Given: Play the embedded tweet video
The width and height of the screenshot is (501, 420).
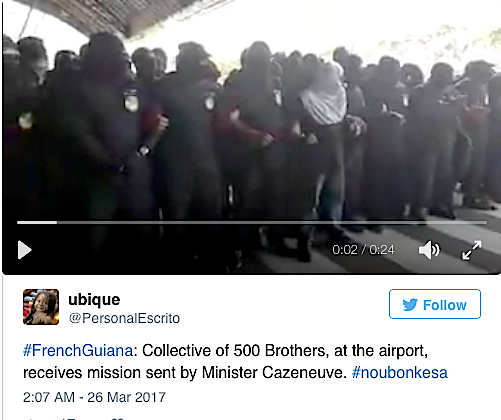Looking at the screenshot, I should pos(25,250).
